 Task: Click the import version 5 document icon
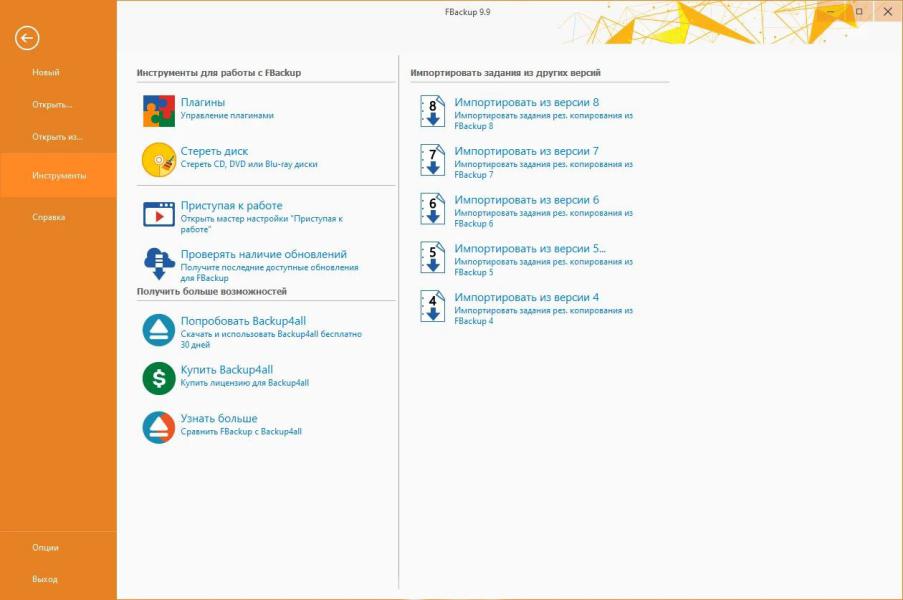click(432, 257)
